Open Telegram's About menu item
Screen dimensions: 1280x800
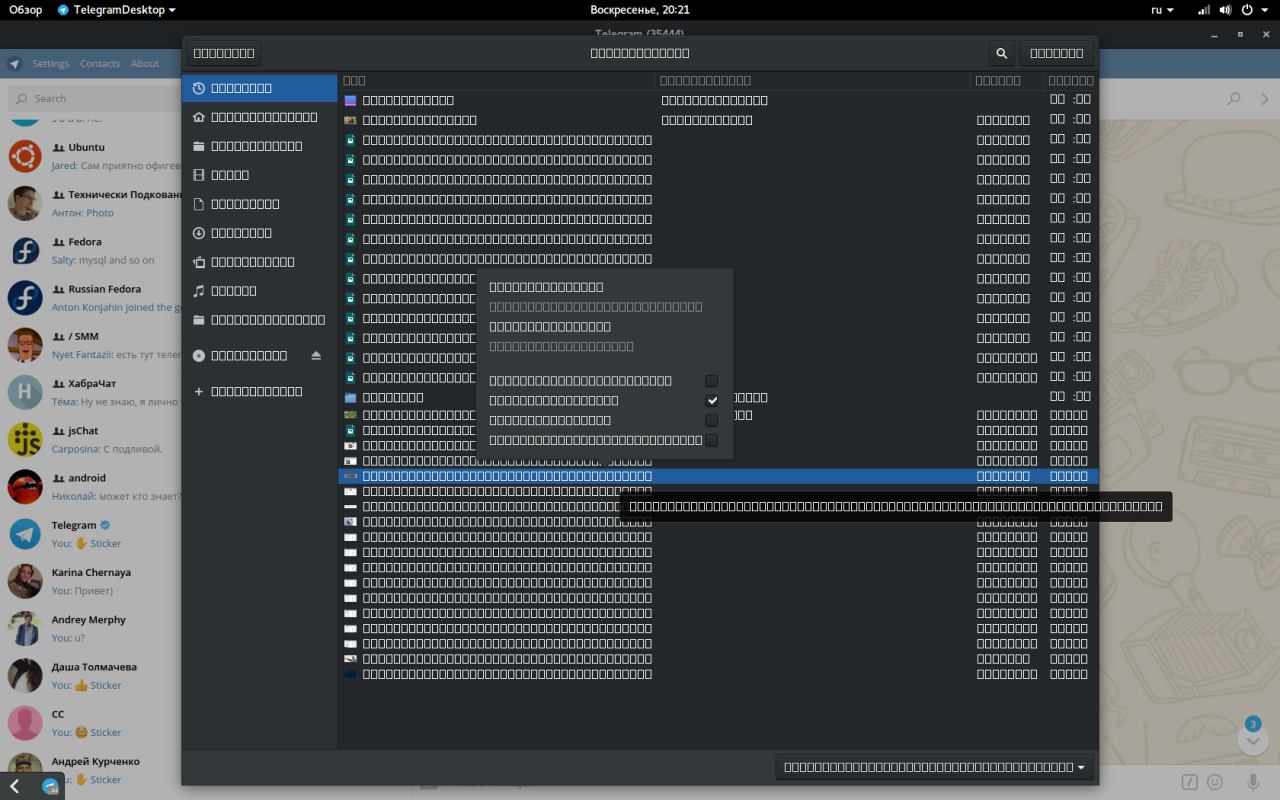coord(145,63)
